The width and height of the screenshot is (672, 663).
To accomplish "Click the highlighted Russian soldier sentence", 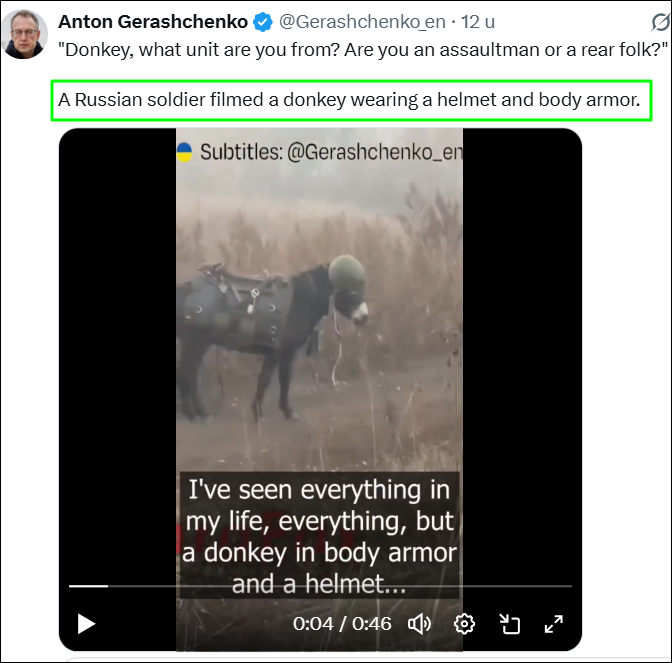I will click(x=349, y=101).
